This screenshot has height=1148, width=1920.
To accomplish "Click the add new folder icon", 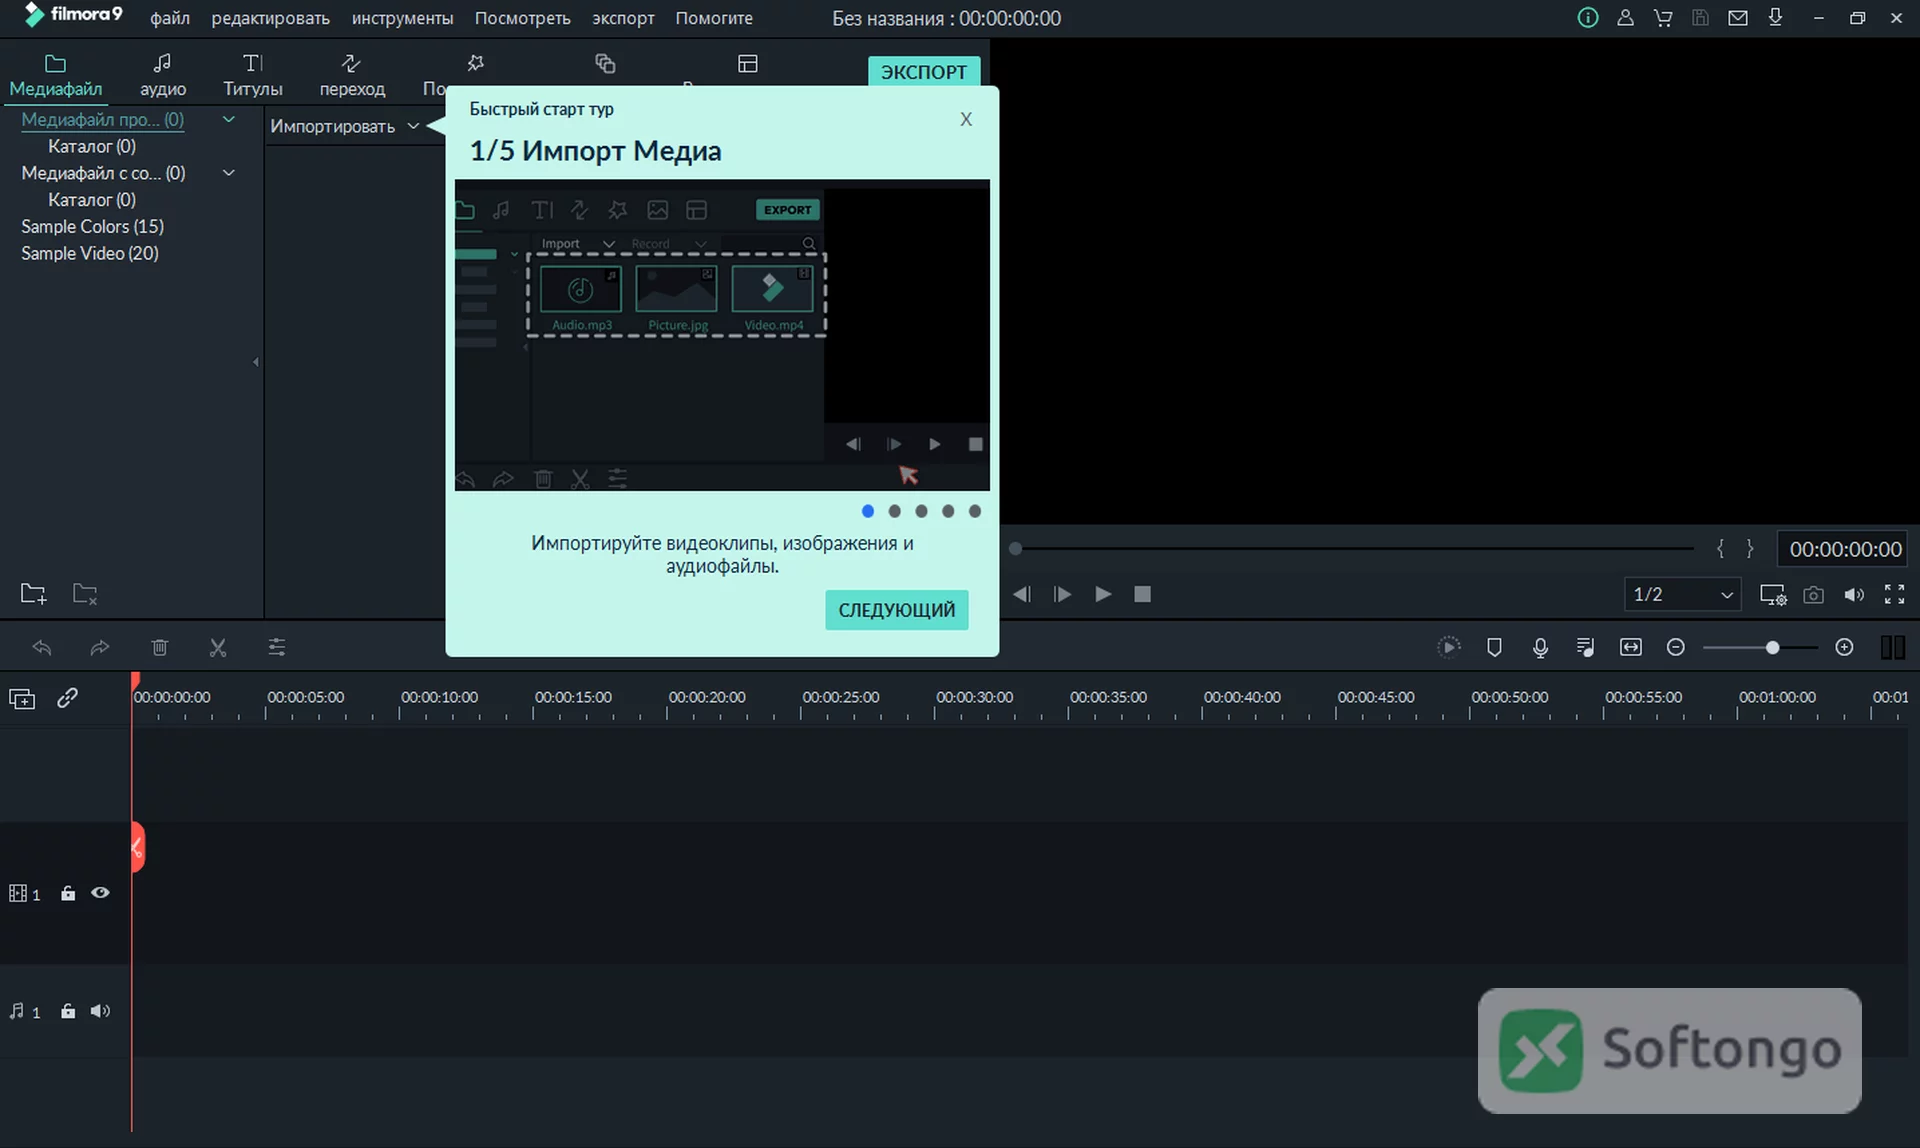I will point(34,594).
